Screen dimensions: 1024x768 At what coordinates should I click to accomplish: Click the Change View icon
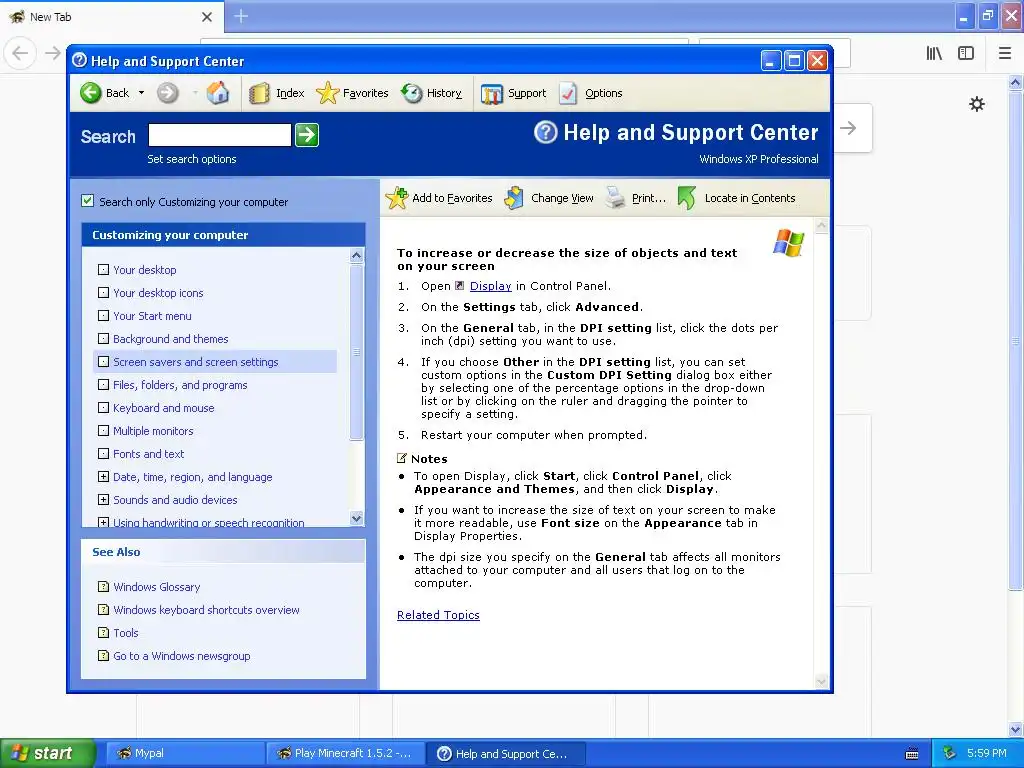515,197
